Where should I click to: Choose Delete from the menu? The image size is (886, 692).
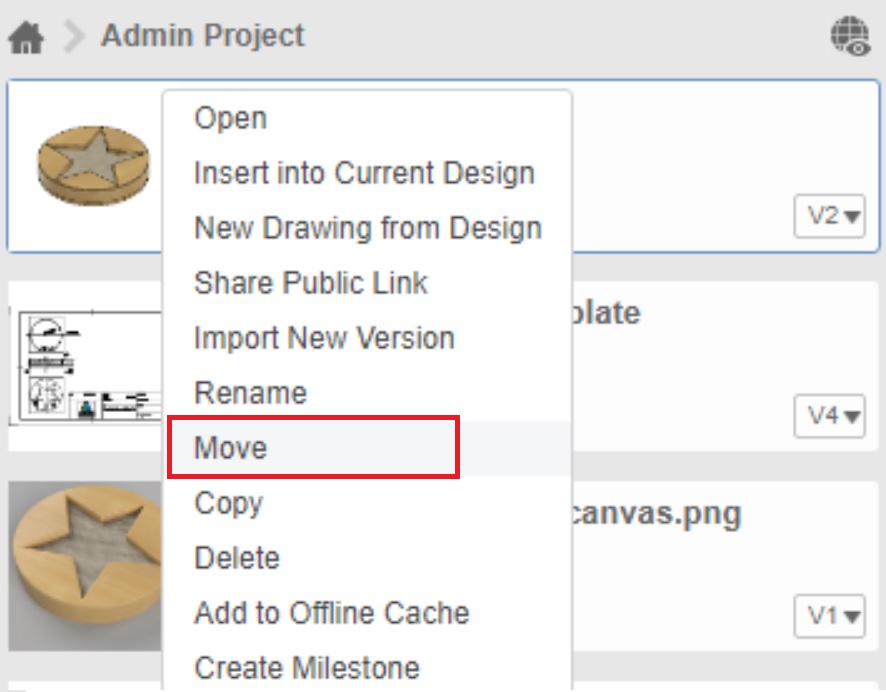[x=238, y=557]
